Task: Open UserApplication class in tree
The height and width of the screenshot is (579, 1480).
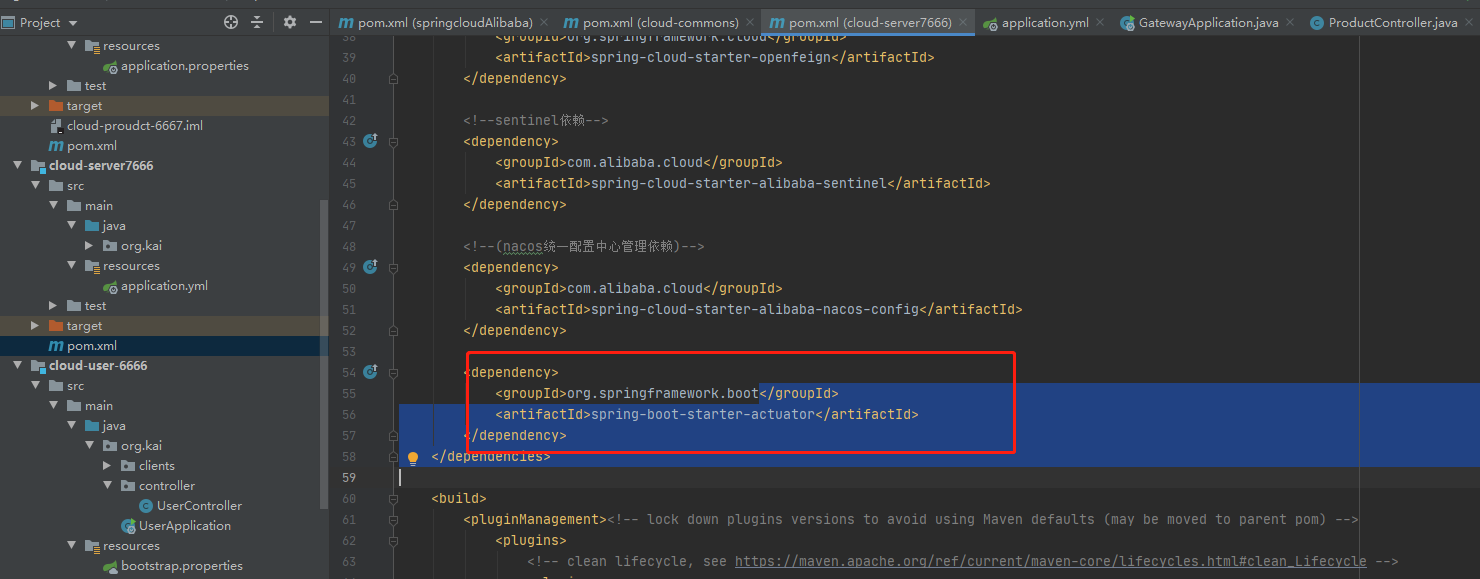Action: click(x=185, y=526)
